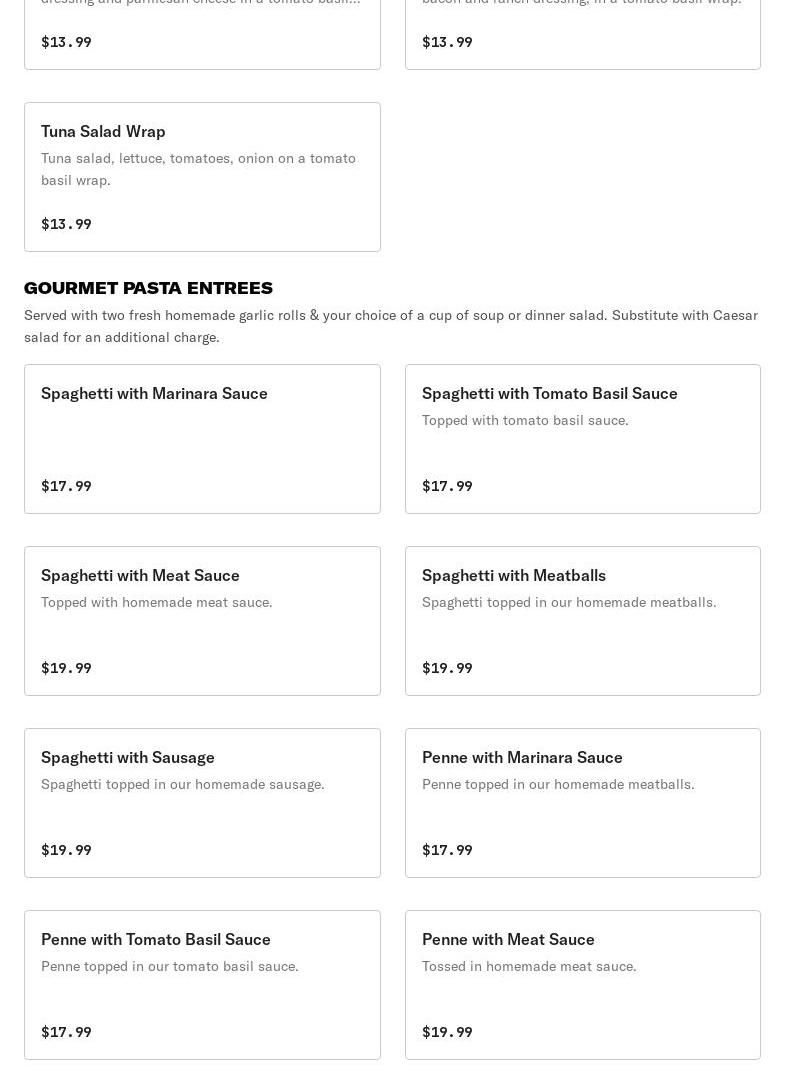Click the $13.99 price under Tuna Salad Wrap
Viewport: 785px width, 1089px height.
point(66,224)
